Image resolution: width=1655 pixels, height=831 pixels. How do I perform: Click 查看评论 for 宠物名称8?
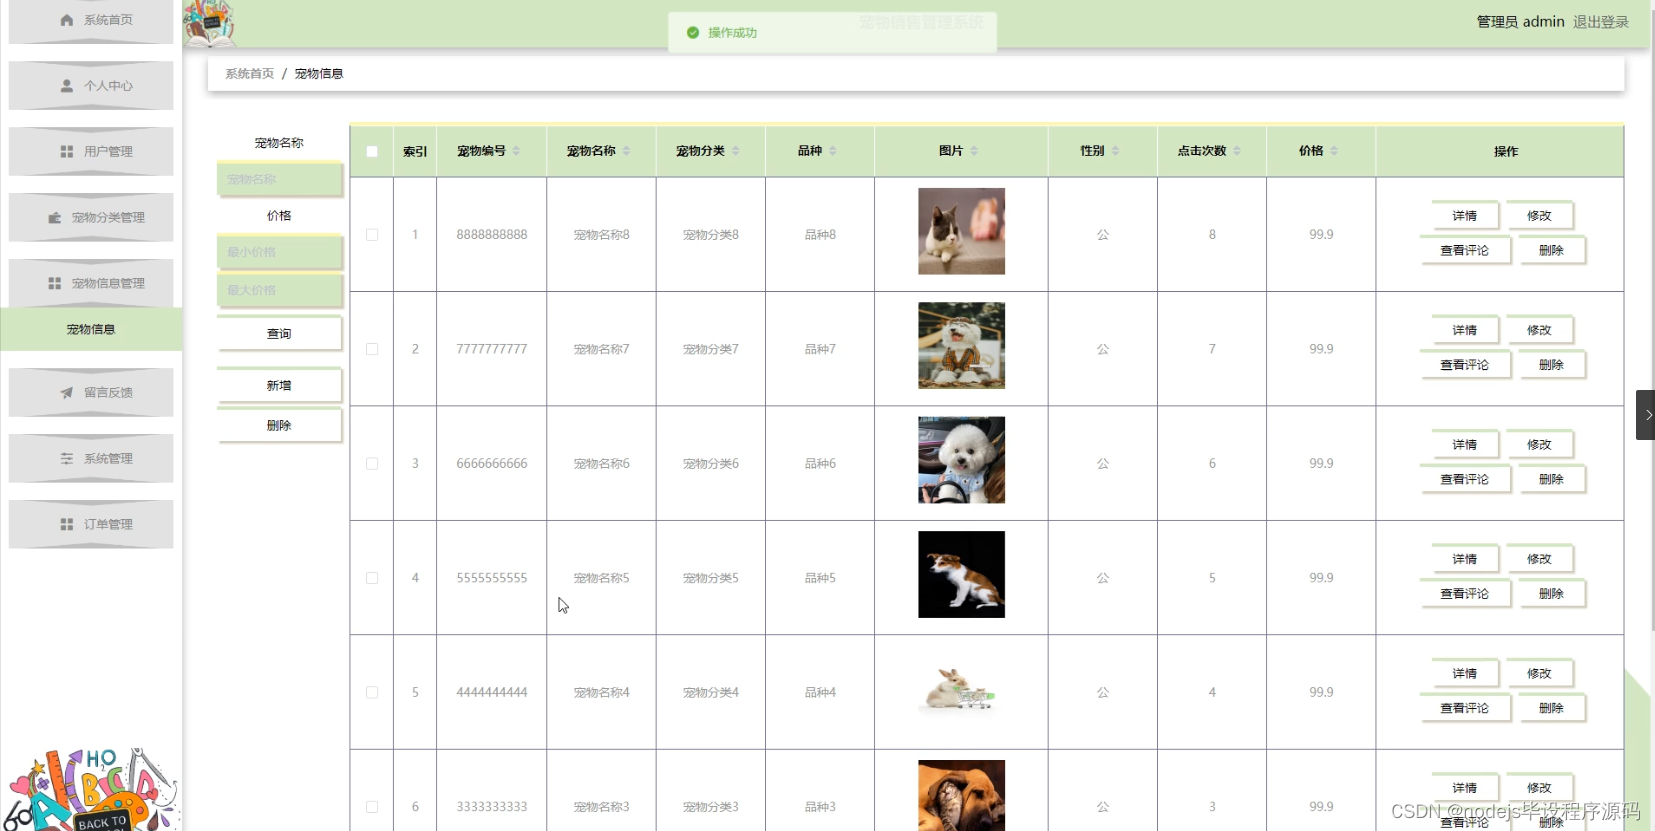[1464, 251]
